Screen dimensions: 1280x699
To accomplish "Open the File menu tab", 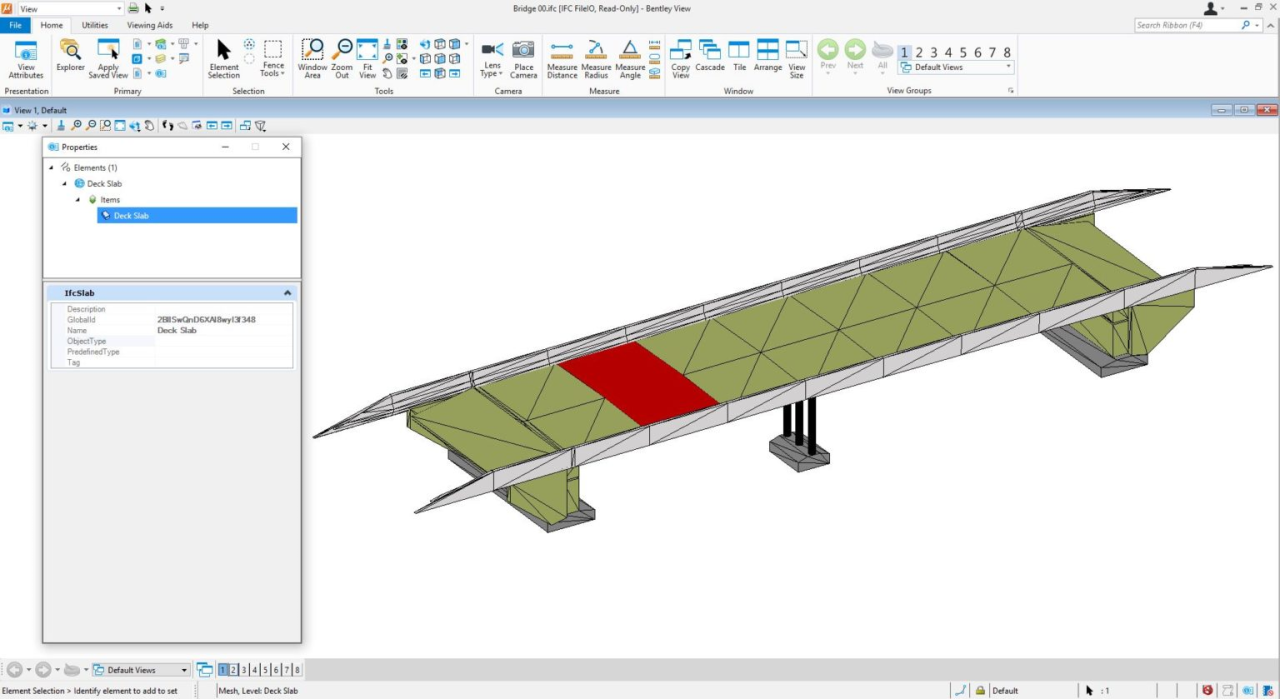I will pyautogui.click(x=15, y=25).
